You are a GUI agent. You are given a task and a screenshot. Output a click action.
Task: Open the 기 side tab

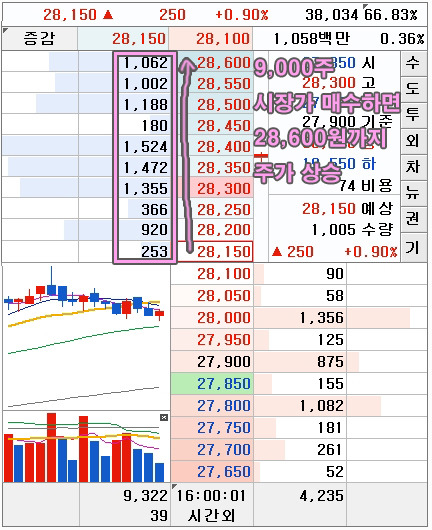point(412,248)
